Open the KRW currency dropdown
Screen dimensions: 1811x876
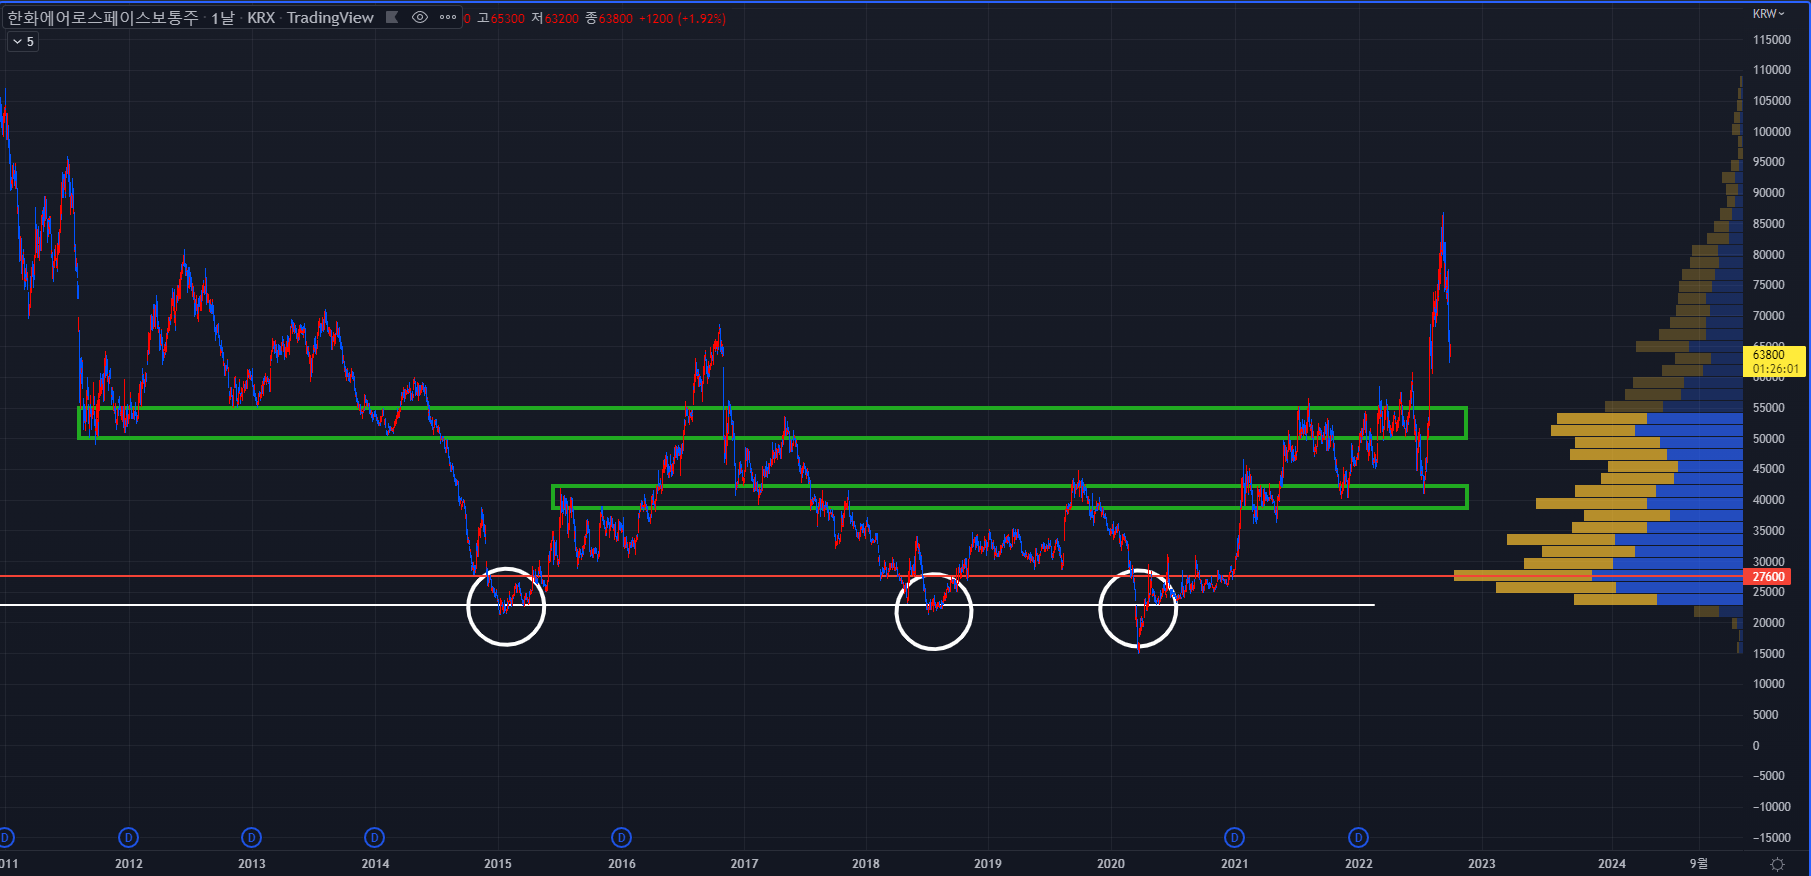pyautogui.click(x=1768, y=14)
